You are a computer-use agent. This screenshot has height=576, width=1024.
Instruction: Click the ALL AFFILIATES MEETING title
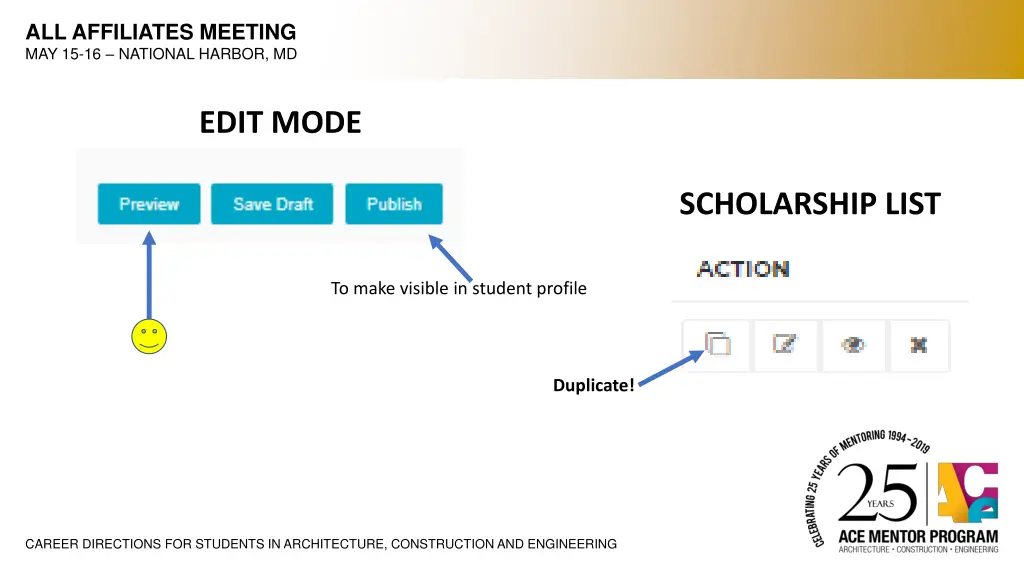click(x=161, y=32)
